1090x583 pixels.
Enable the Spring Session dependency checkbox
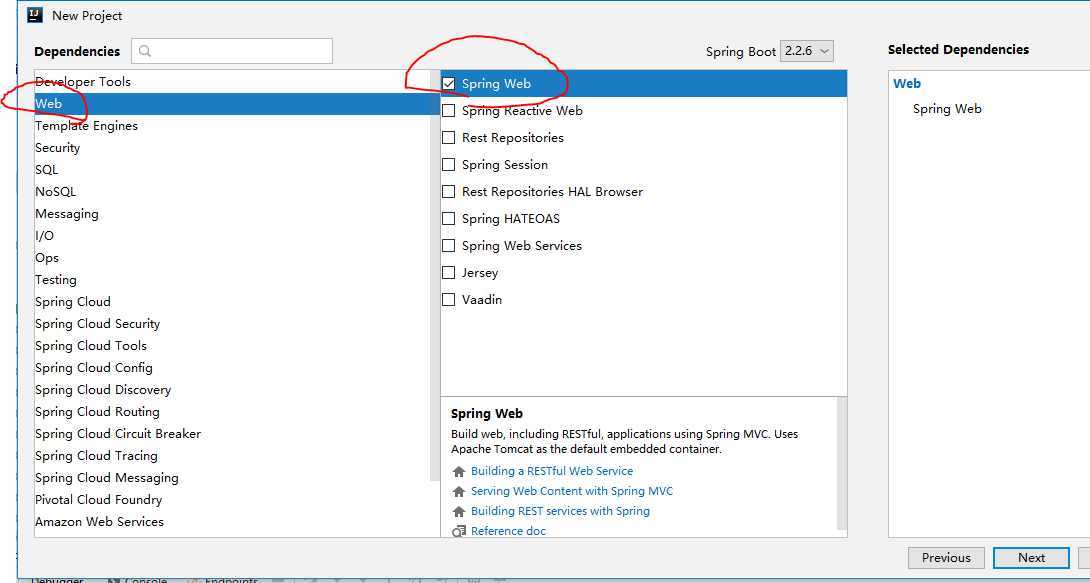(449, 165)
